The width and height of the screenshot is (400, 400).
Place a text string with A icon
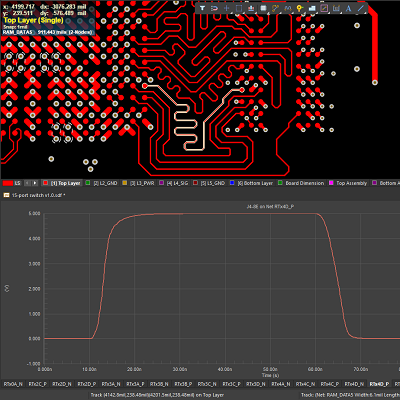pos(348,8)
